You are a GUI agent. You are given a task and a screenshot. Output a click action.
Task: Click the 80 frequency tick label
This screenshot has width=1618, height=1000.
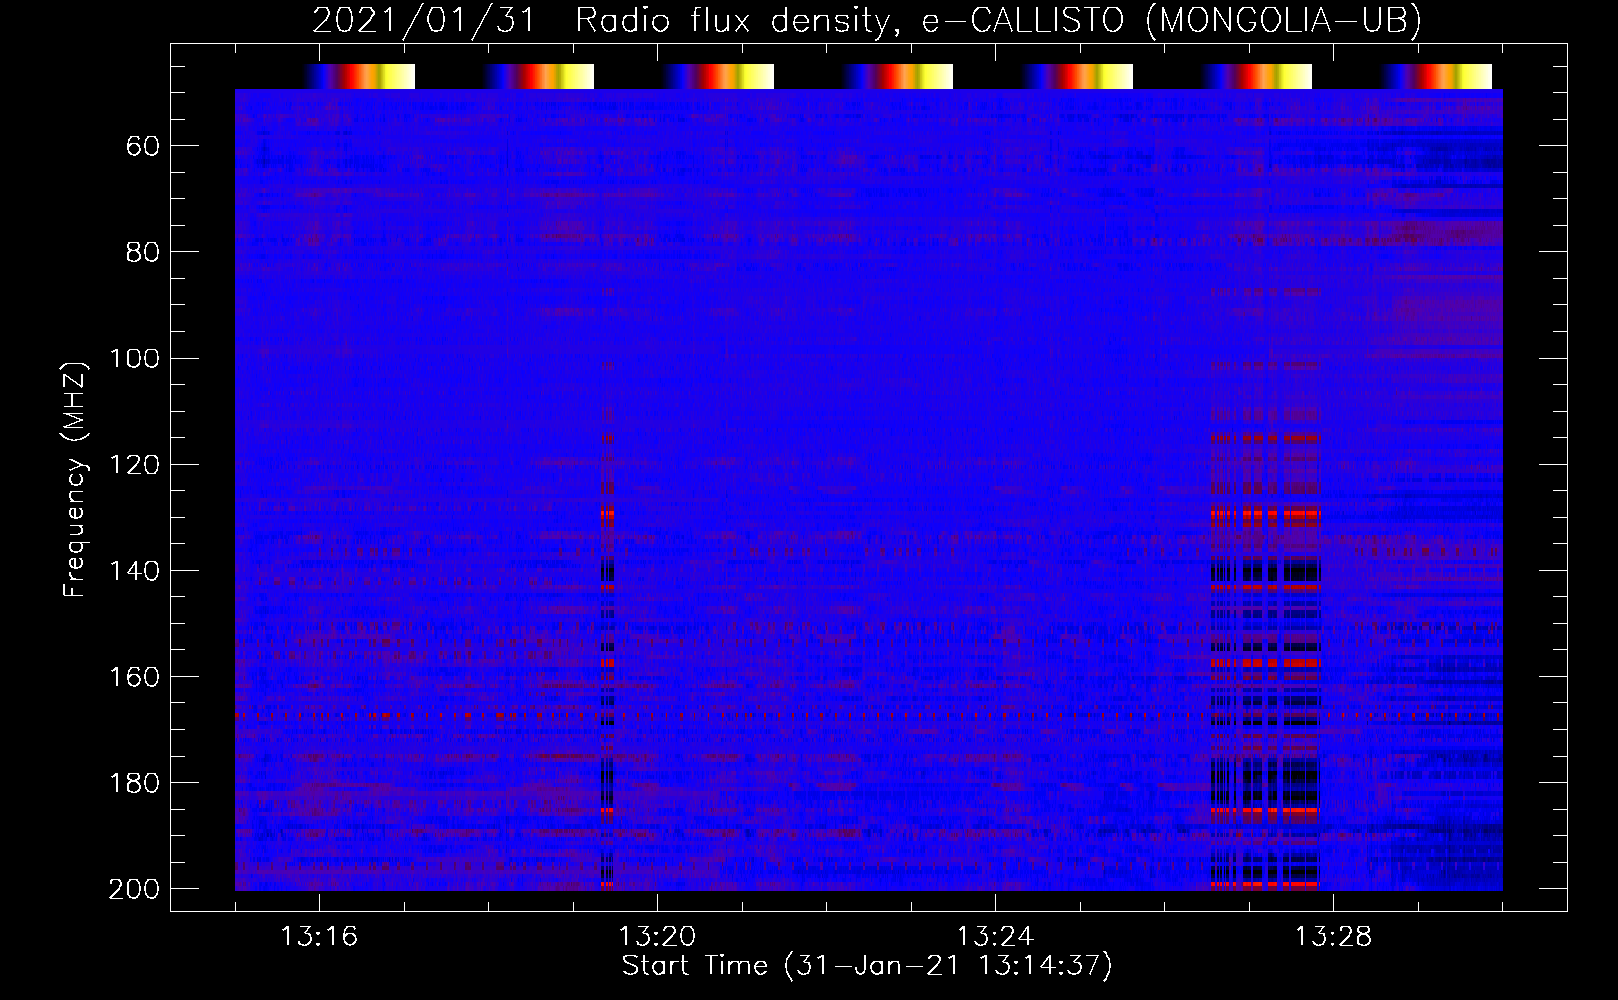click(x=142, y=253)
